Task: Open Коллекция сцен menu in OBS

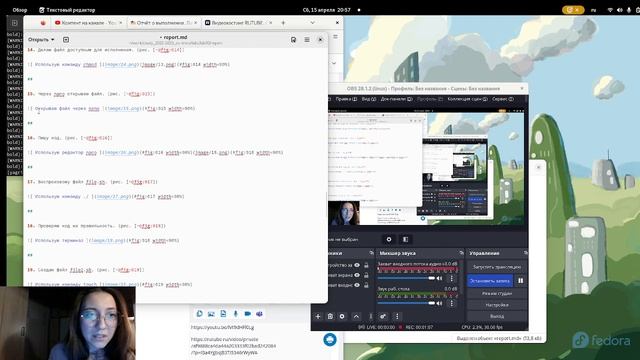Action: 467,99
